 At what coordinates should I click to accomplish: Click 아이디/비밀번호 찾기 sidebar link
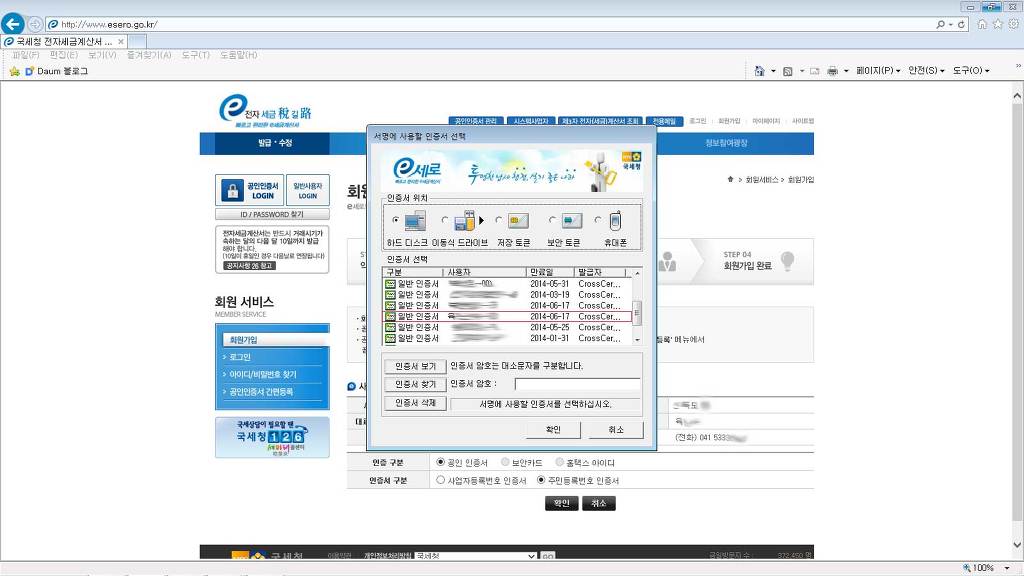click(263, 375)
